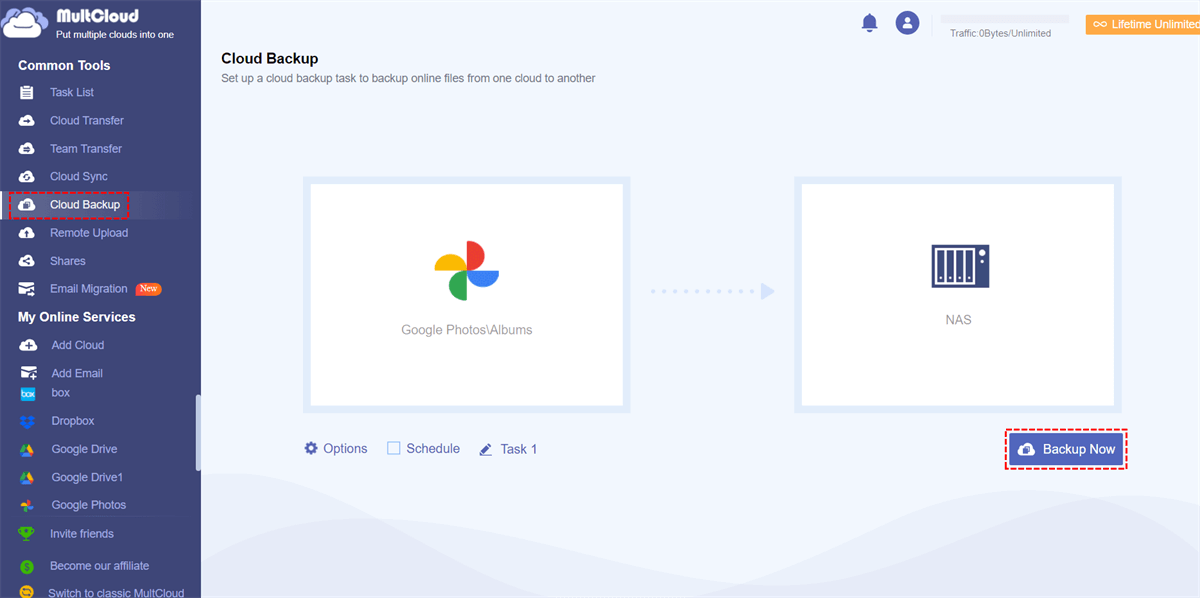Viewport: 1200px width, 598px height.
Task: Click the Remote Upload cloud icon
Action: pyautogui.click(x=27, y=232)
